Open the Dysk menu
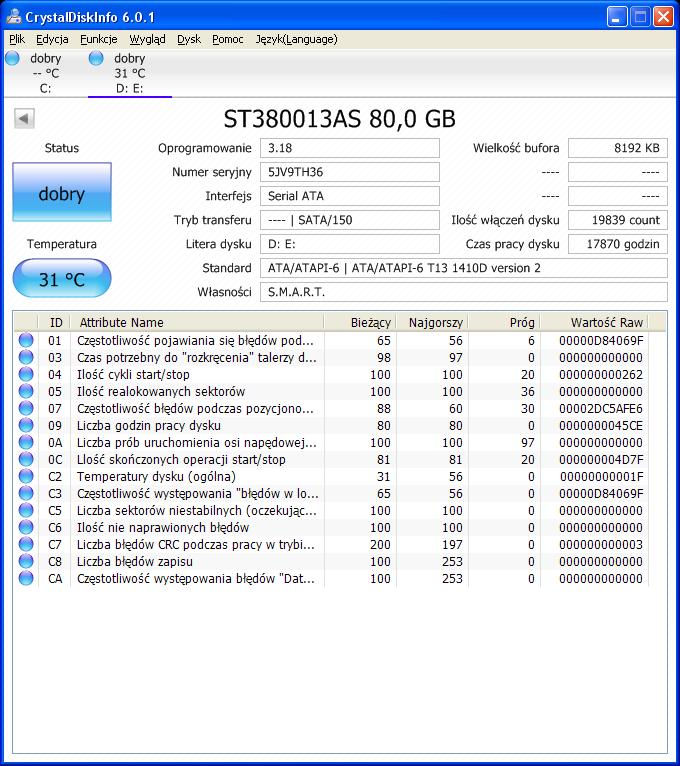Screen dimensions: 680x766 coord(189,39)
